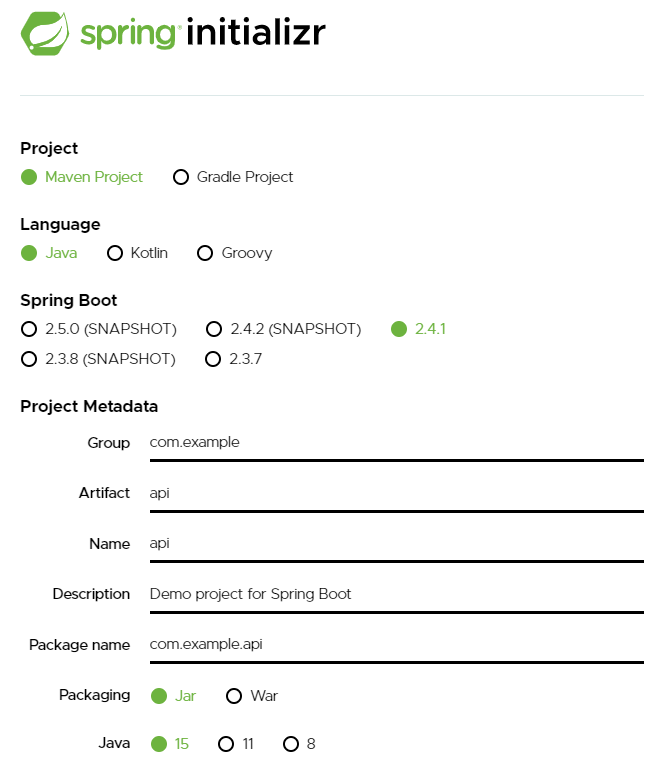650x768 pixels.
Task: Click into the Name field
Action: (395, 544)
